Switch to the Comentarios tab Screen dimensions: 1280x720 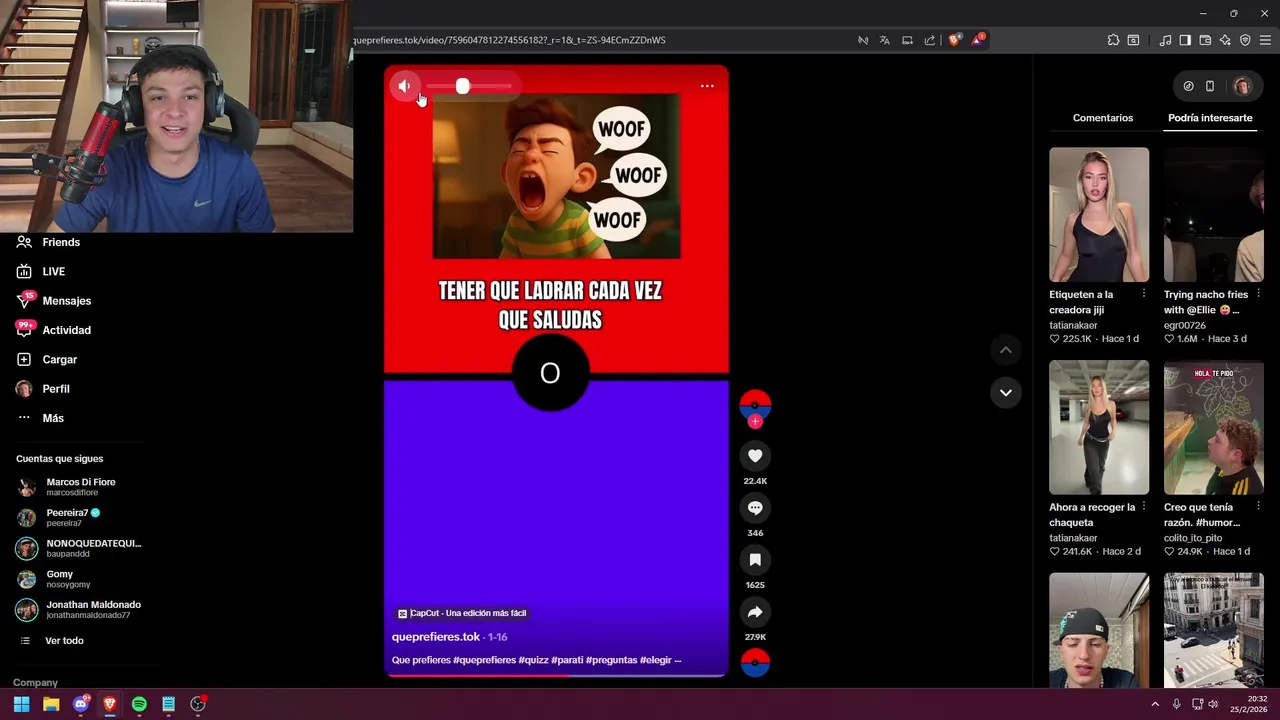click(x=1103, y=118)
